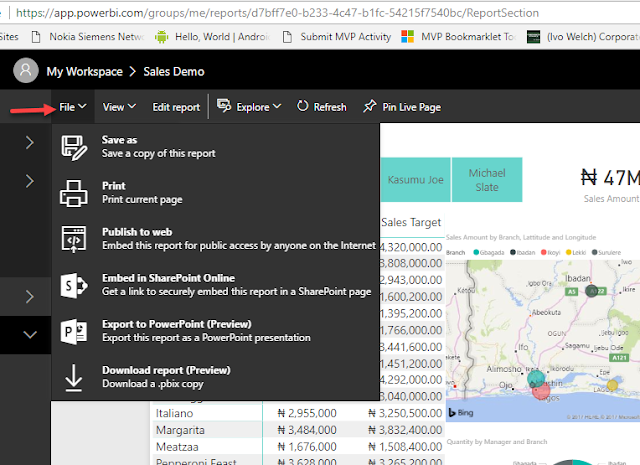The height and width of the screenshot is (465, 640).
Task: Open My Workspace breadcrumb link
Action: point(84,71)
